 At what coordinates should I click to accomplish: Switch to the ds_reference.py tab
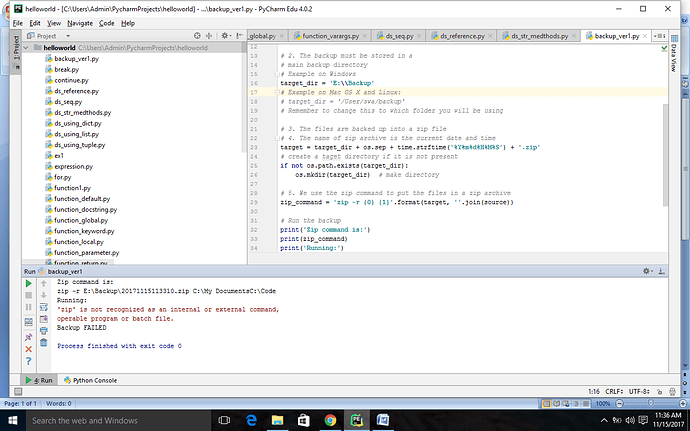coord(461,35)
